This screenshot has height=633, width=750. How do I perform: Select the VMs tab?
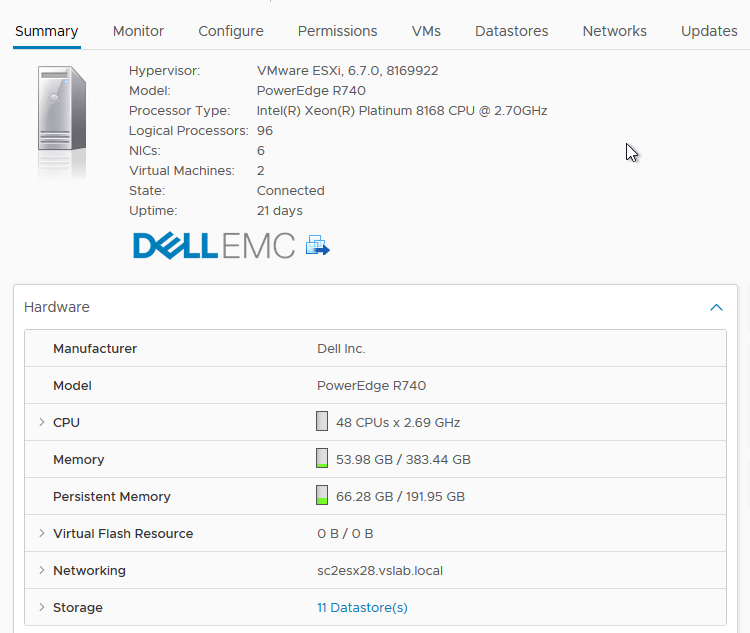426,31
